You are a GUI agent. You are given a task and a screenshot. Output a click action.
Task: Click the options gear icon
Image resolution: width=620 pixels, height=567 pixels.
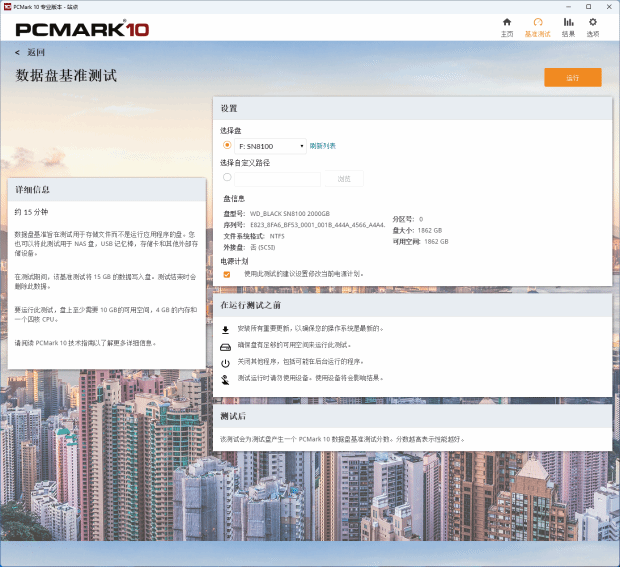coord(593,22)
